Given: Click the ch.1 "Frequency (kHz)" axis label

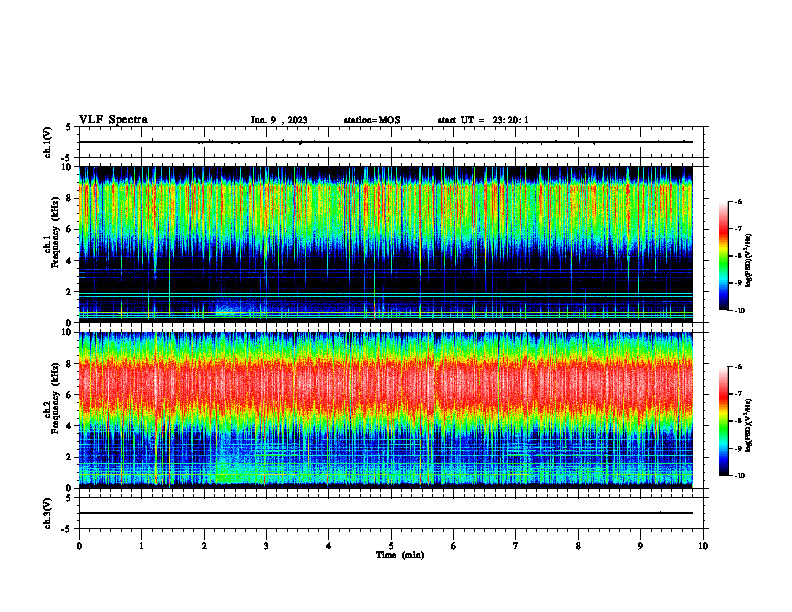Looking at the screenshot, I should click(x=55, y=230).
